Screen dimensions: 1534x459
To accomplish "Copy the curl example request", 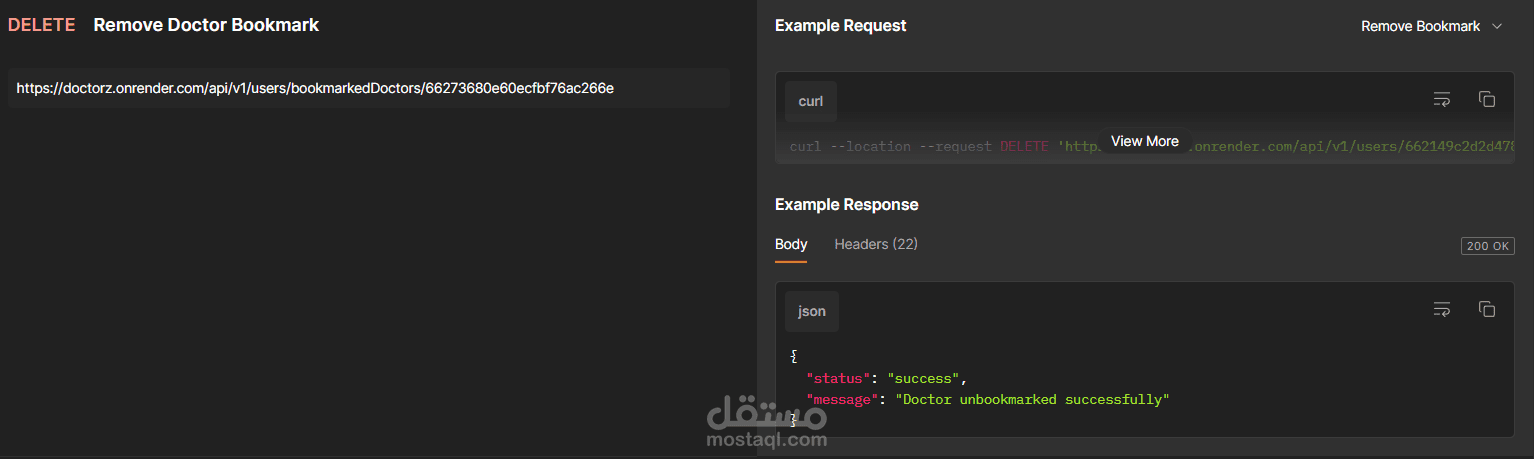I will coord(1487,99).
